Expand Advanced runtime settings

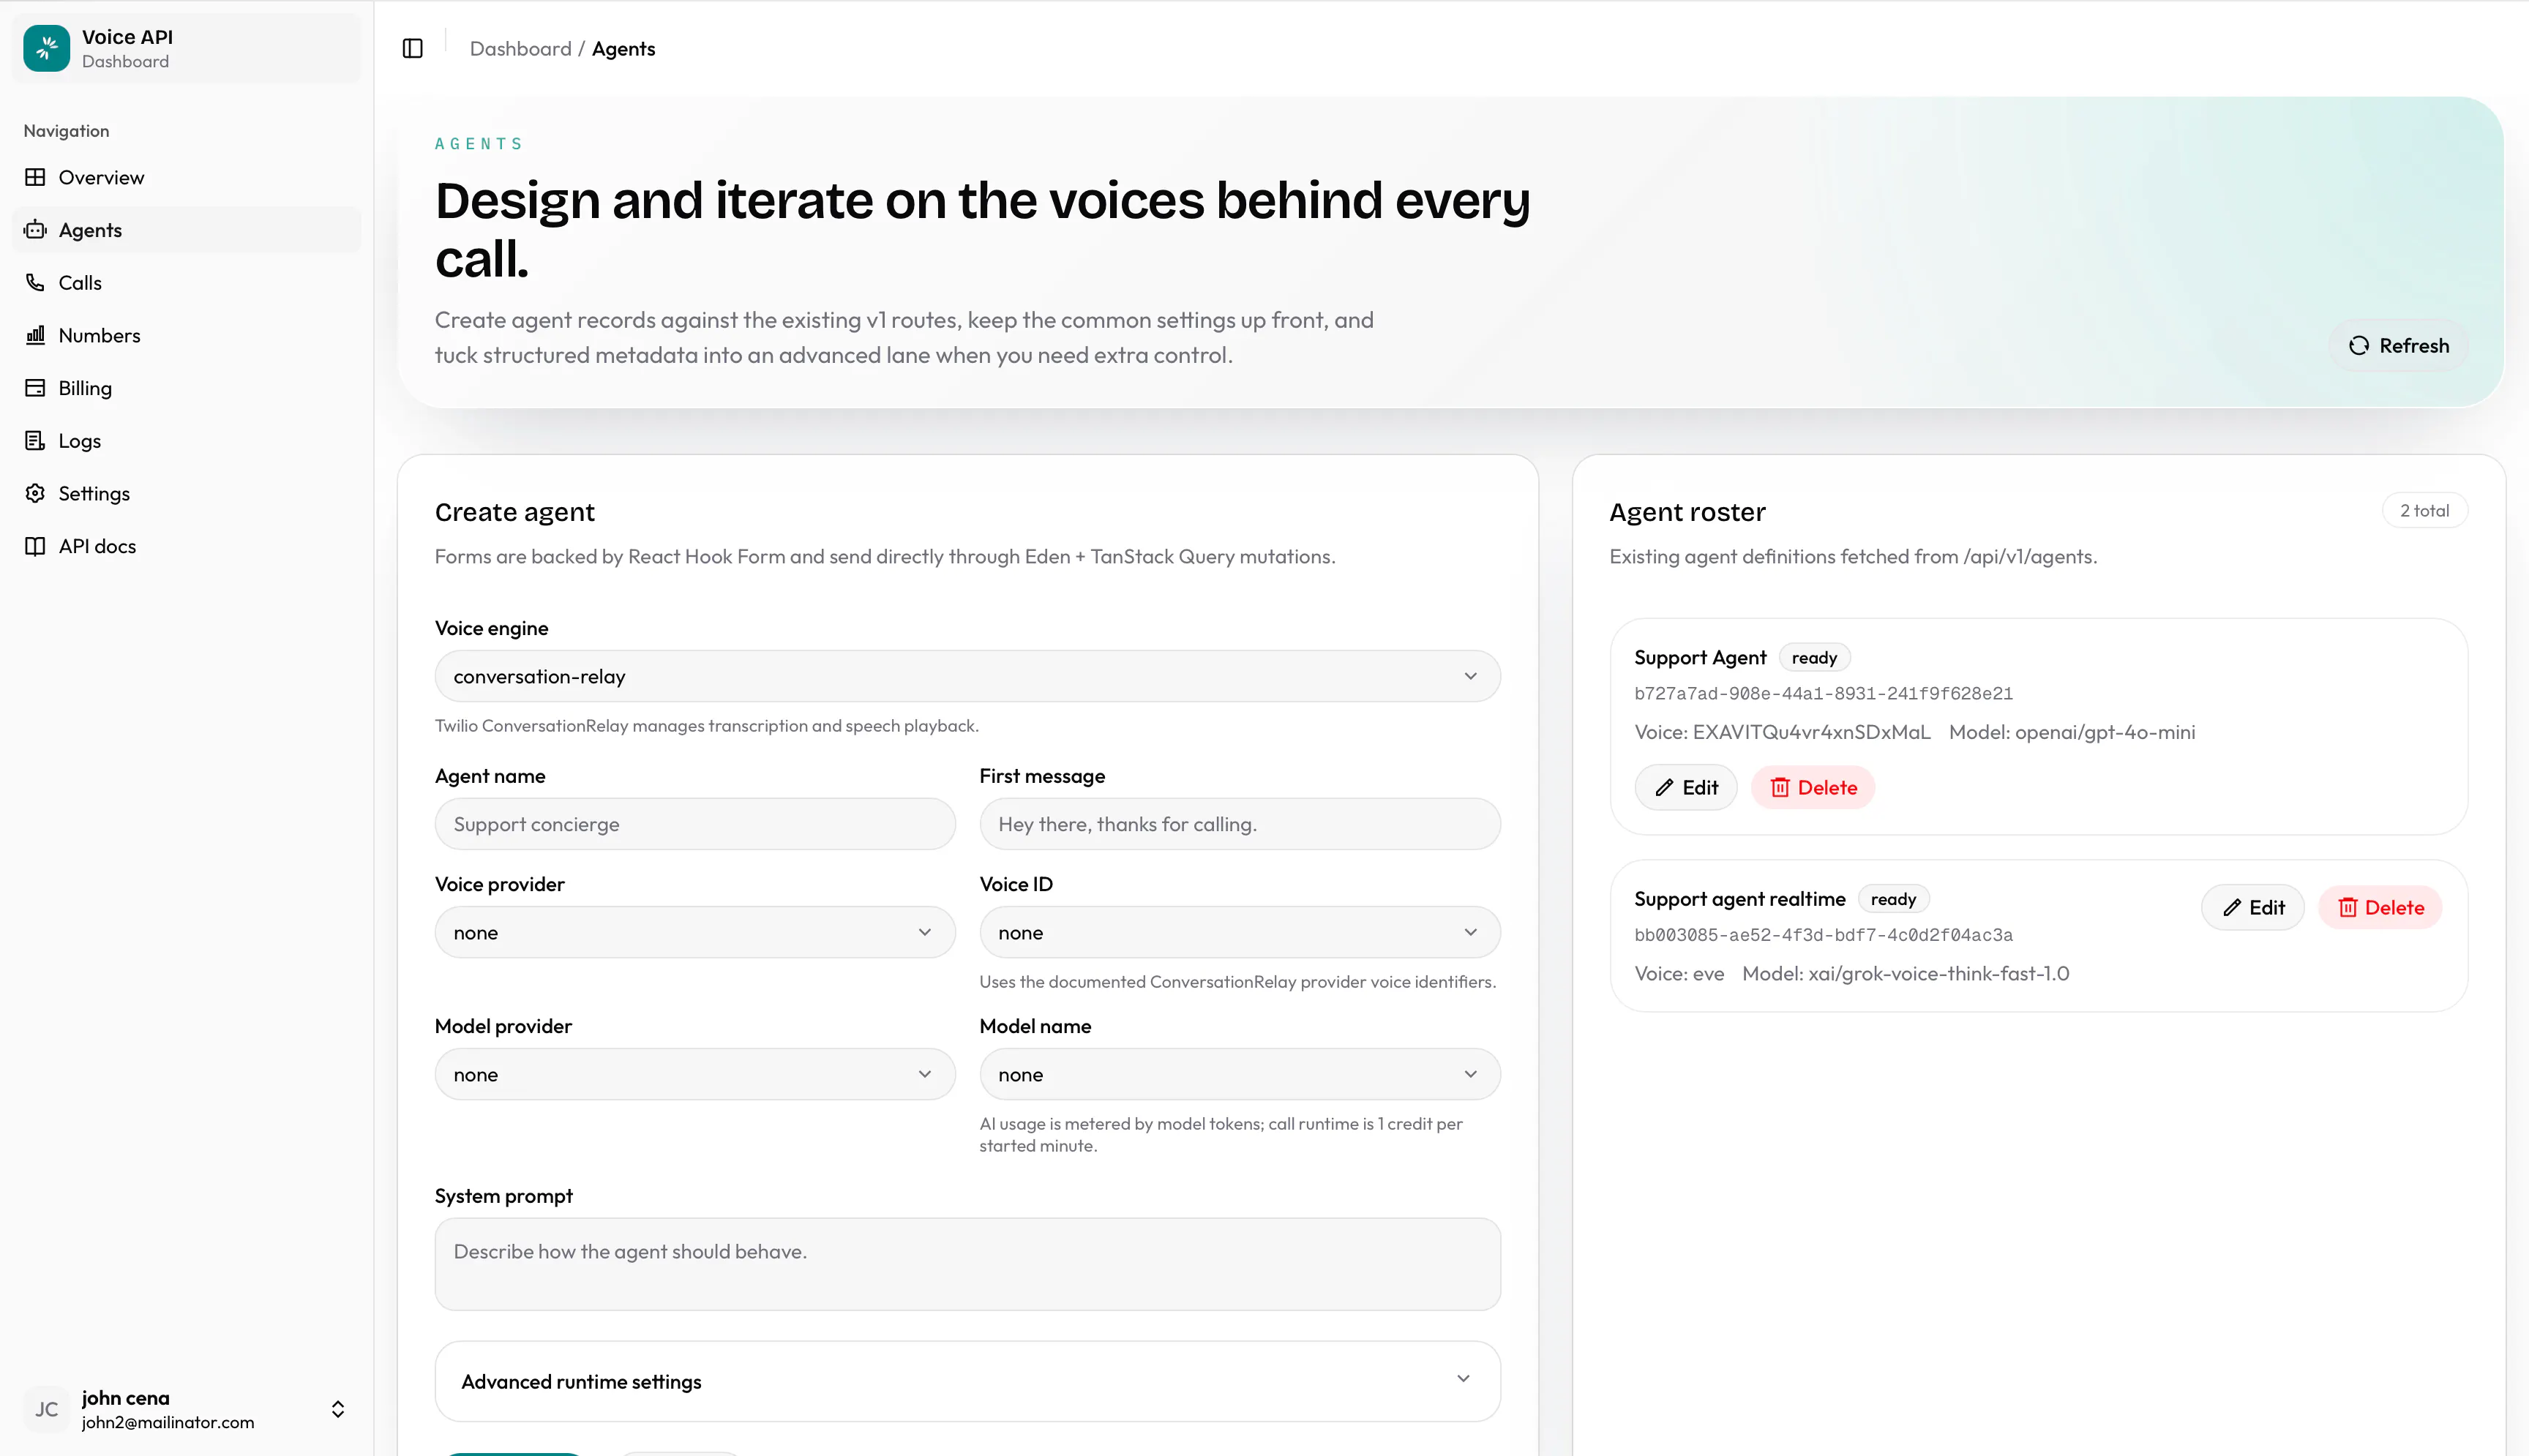tap(967, 1381)
